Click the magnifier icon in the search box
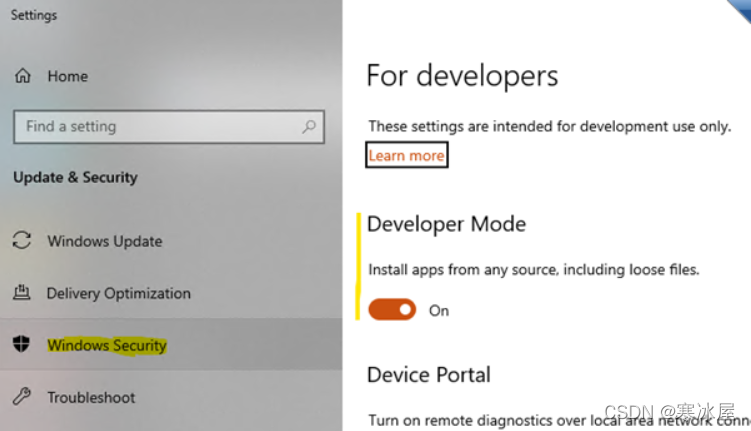This screenshot has width=751, height=431. tap(309, 126)
